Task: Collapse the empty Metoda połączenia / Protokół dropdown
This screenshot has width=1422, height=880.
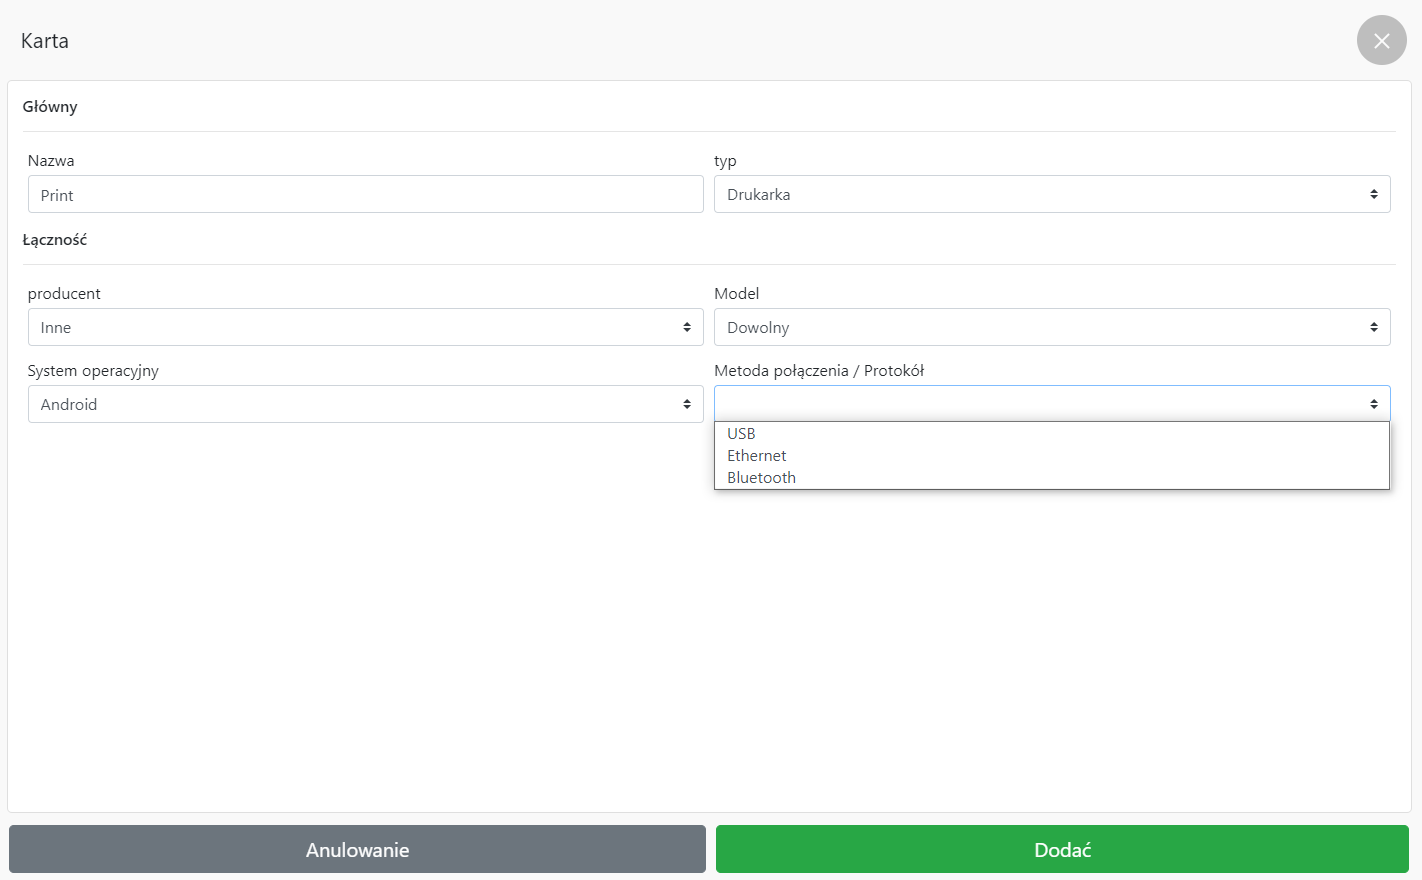Action: pyautogui.click(x=1040, y=404)
